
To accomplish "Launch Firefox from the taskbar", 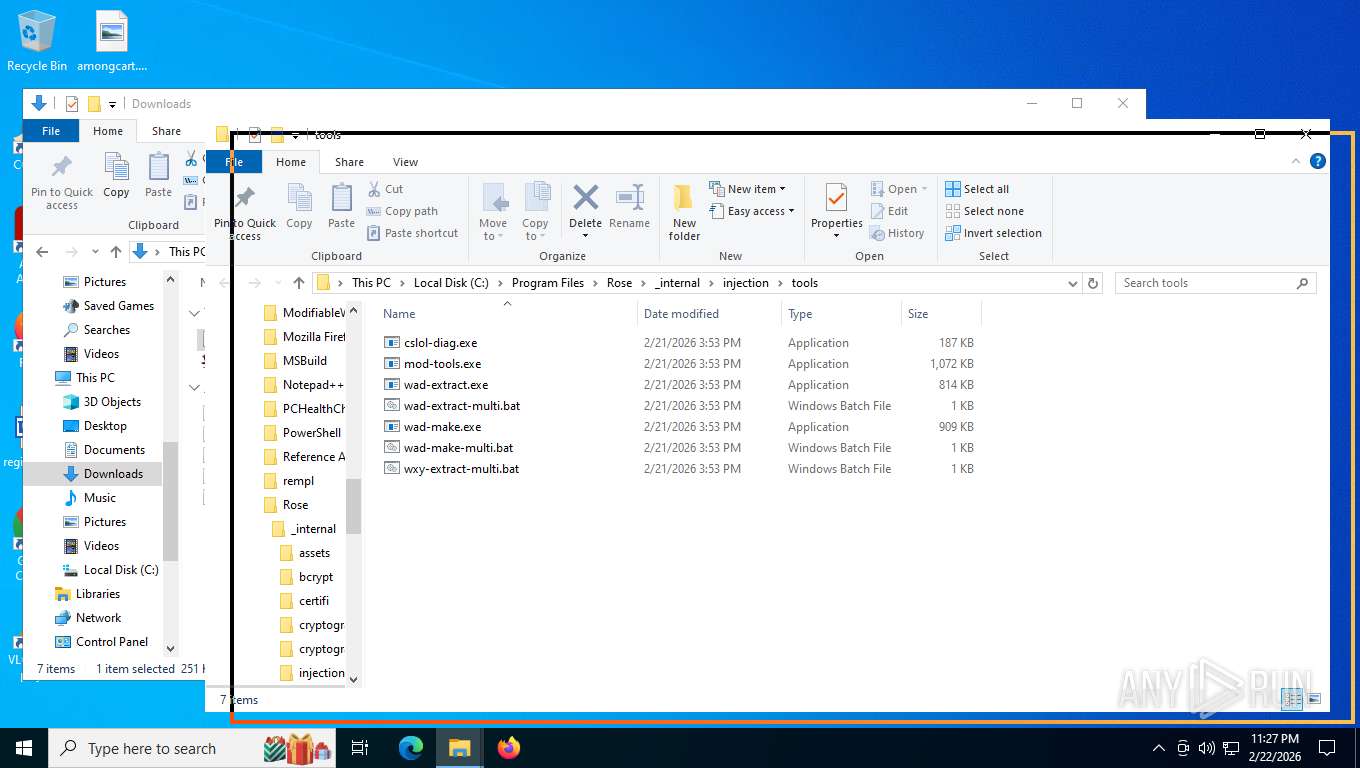I will point(509,748).
